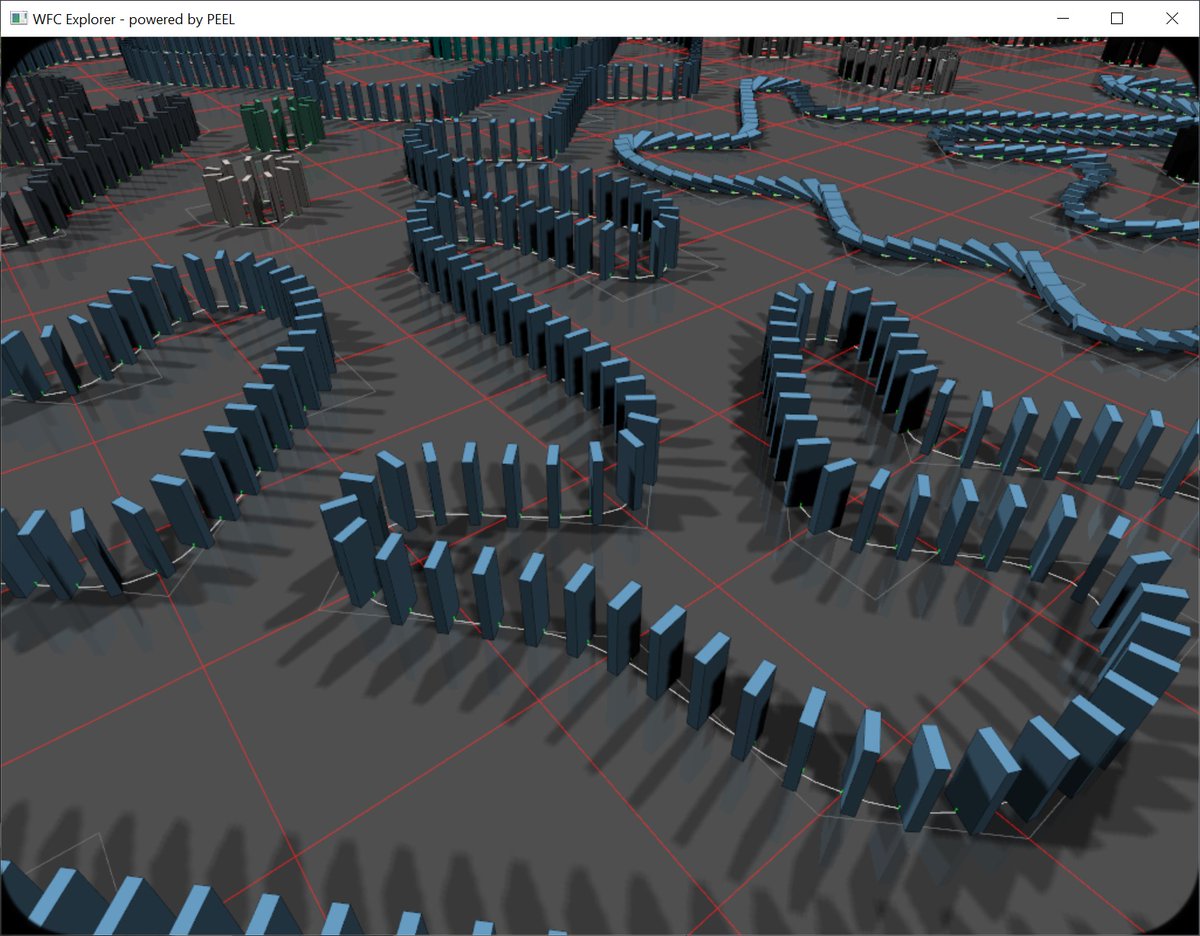Image resolution: width=1200 pixels, height=936 pixels.
Task: Click the beige domino cluster in the 3D view
Action: tap(256, 189)
